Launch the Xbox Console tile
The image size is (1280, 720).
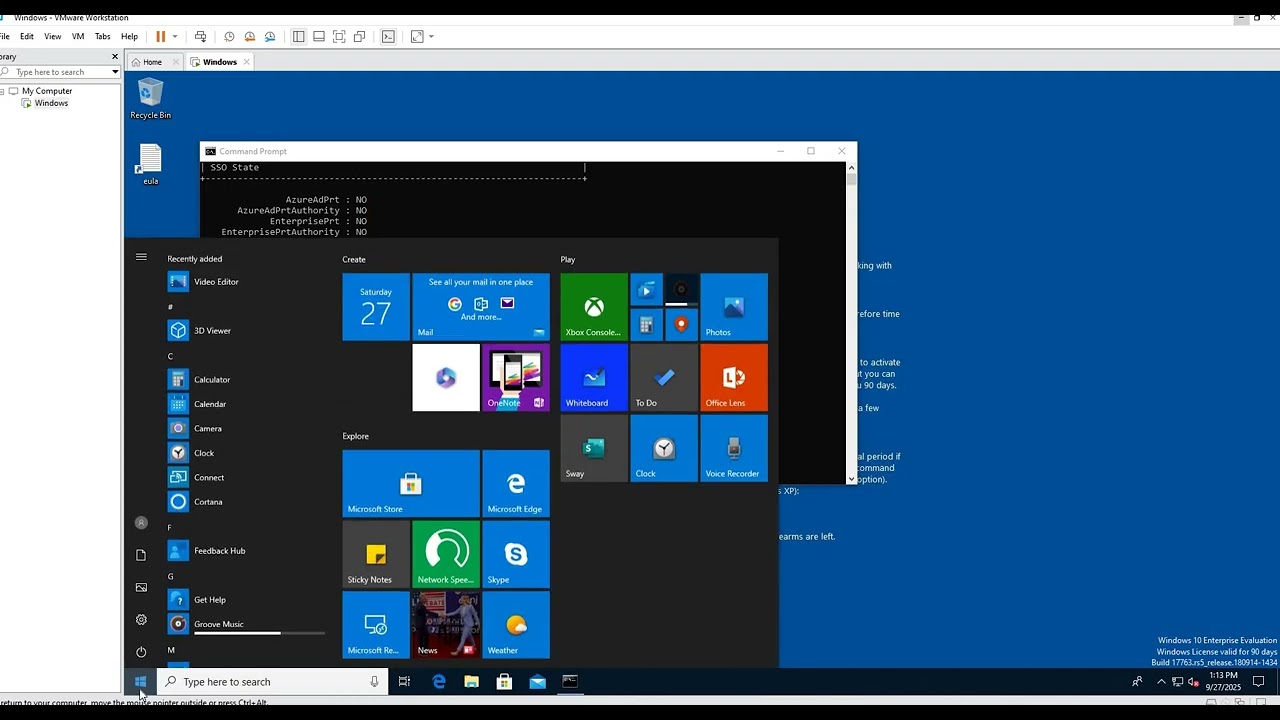click(594, 307)
